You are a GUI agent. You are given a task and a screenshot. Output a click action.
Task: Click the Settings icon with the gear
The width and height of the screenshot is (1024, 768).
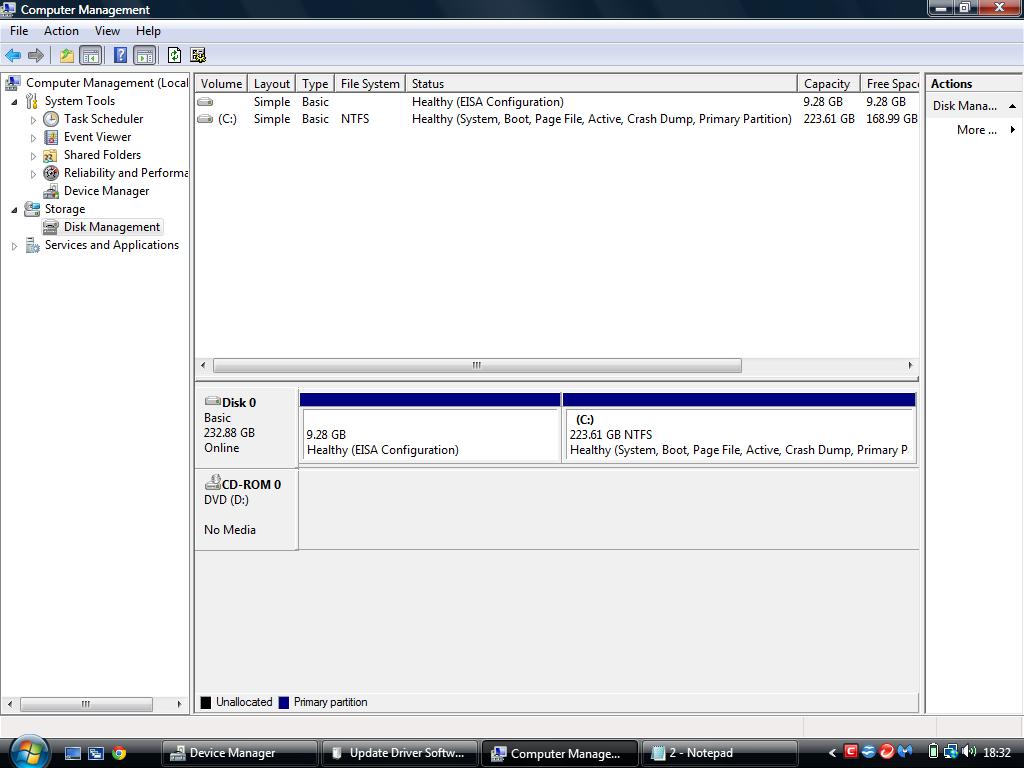[198, 56]
